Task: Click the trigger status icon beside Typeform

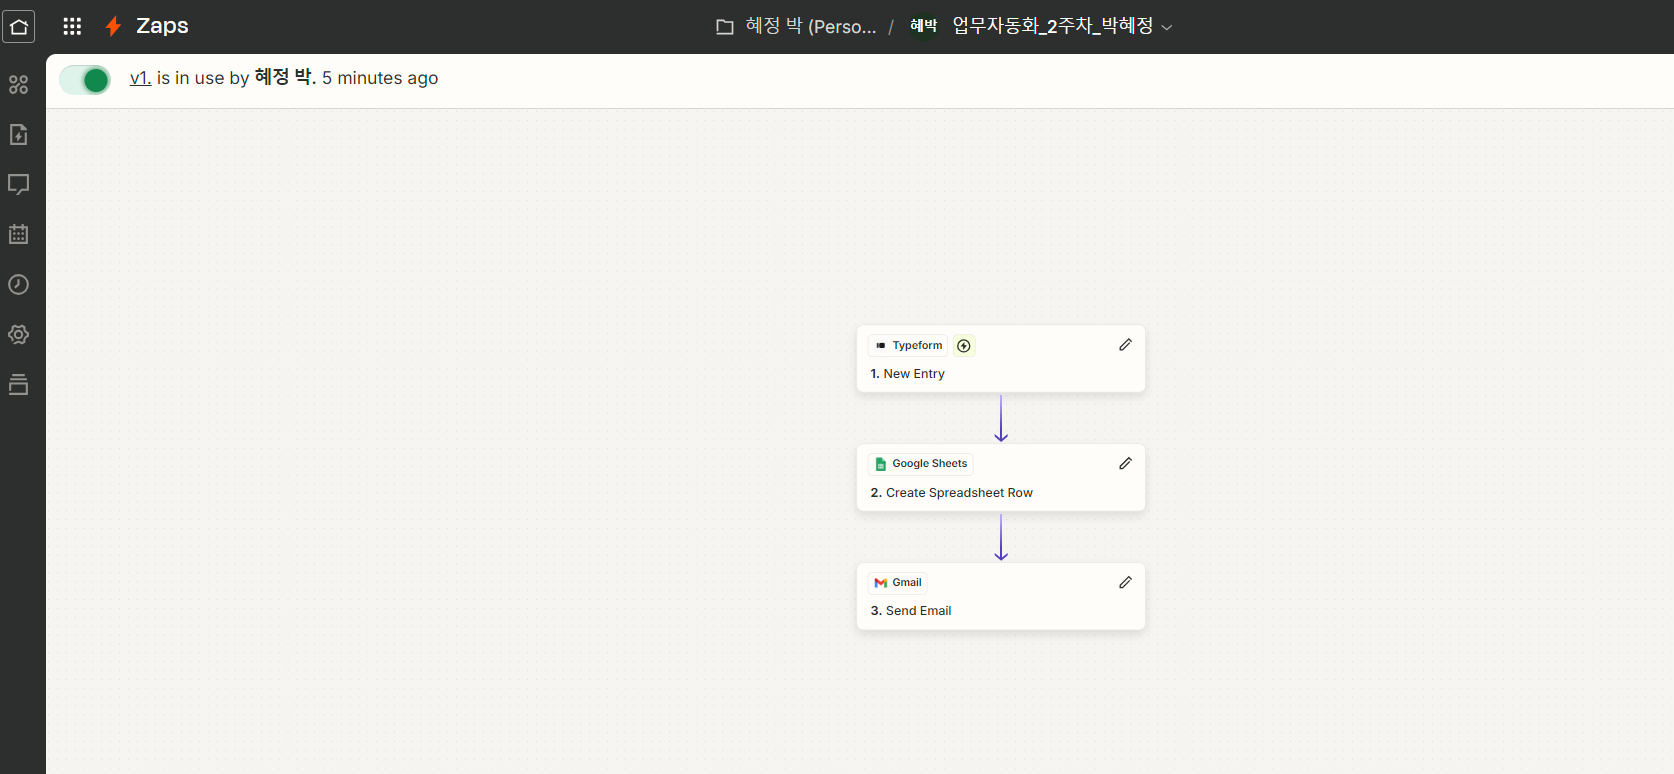Action: [x=964, y=346]
